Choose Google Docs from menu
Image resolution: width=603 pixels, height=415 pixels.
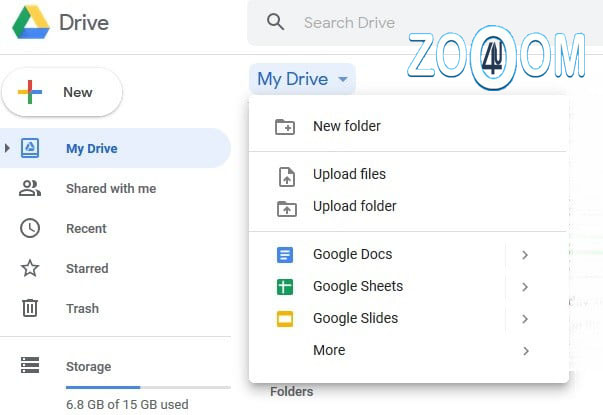tap(408, 254)
